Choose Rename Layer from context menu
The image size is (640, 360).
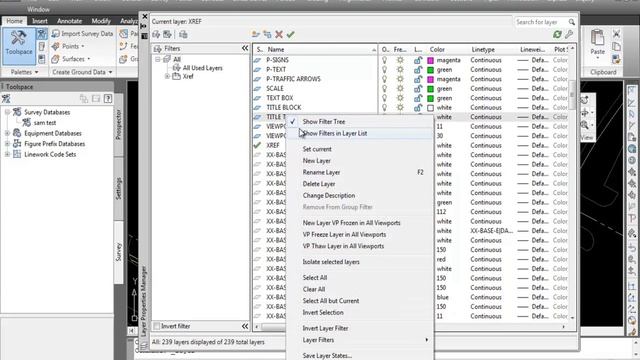360,172
